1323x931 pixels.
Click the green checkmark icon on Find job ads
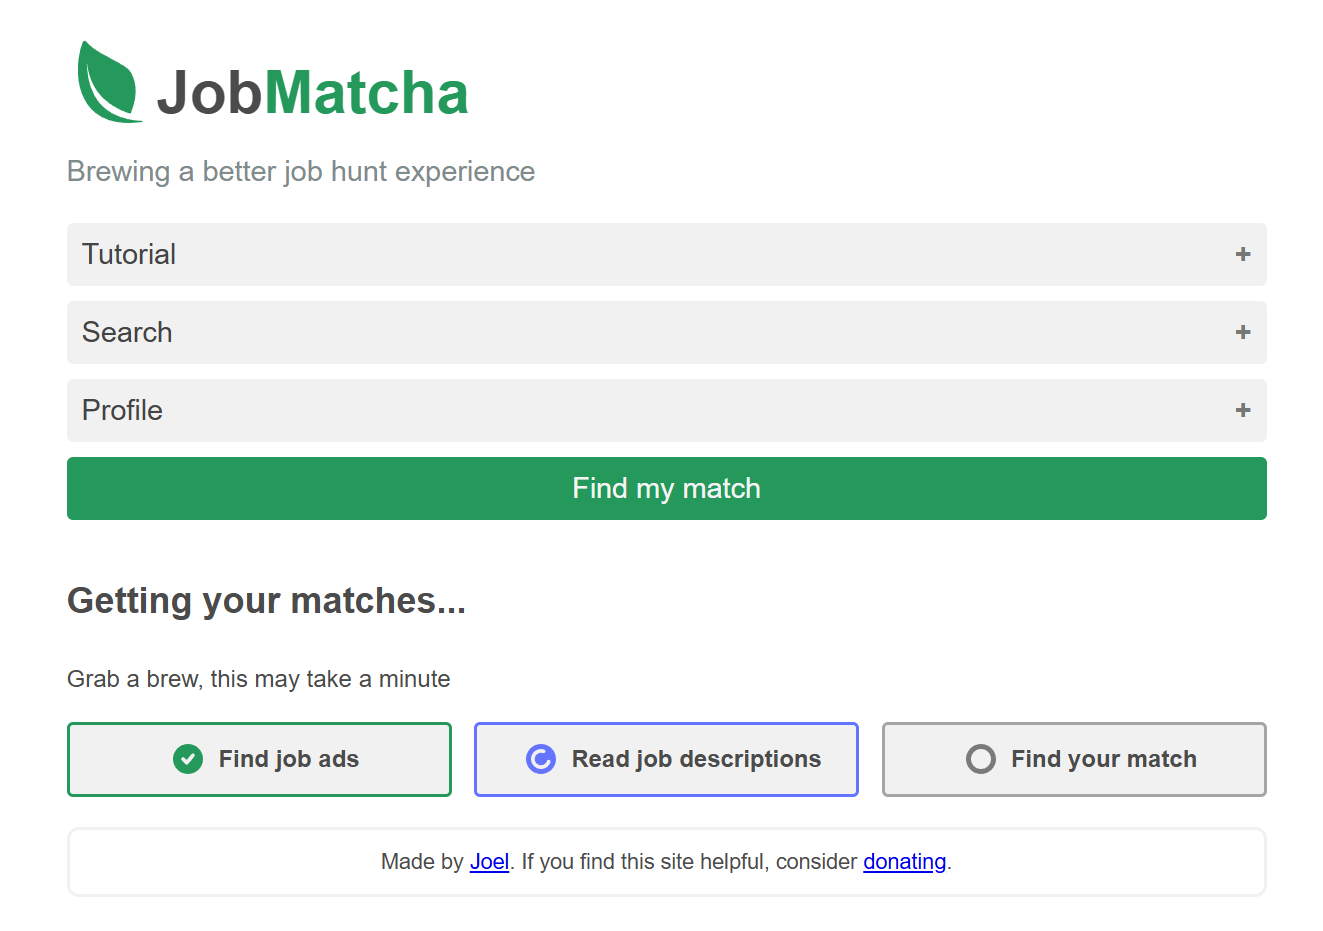188,759
